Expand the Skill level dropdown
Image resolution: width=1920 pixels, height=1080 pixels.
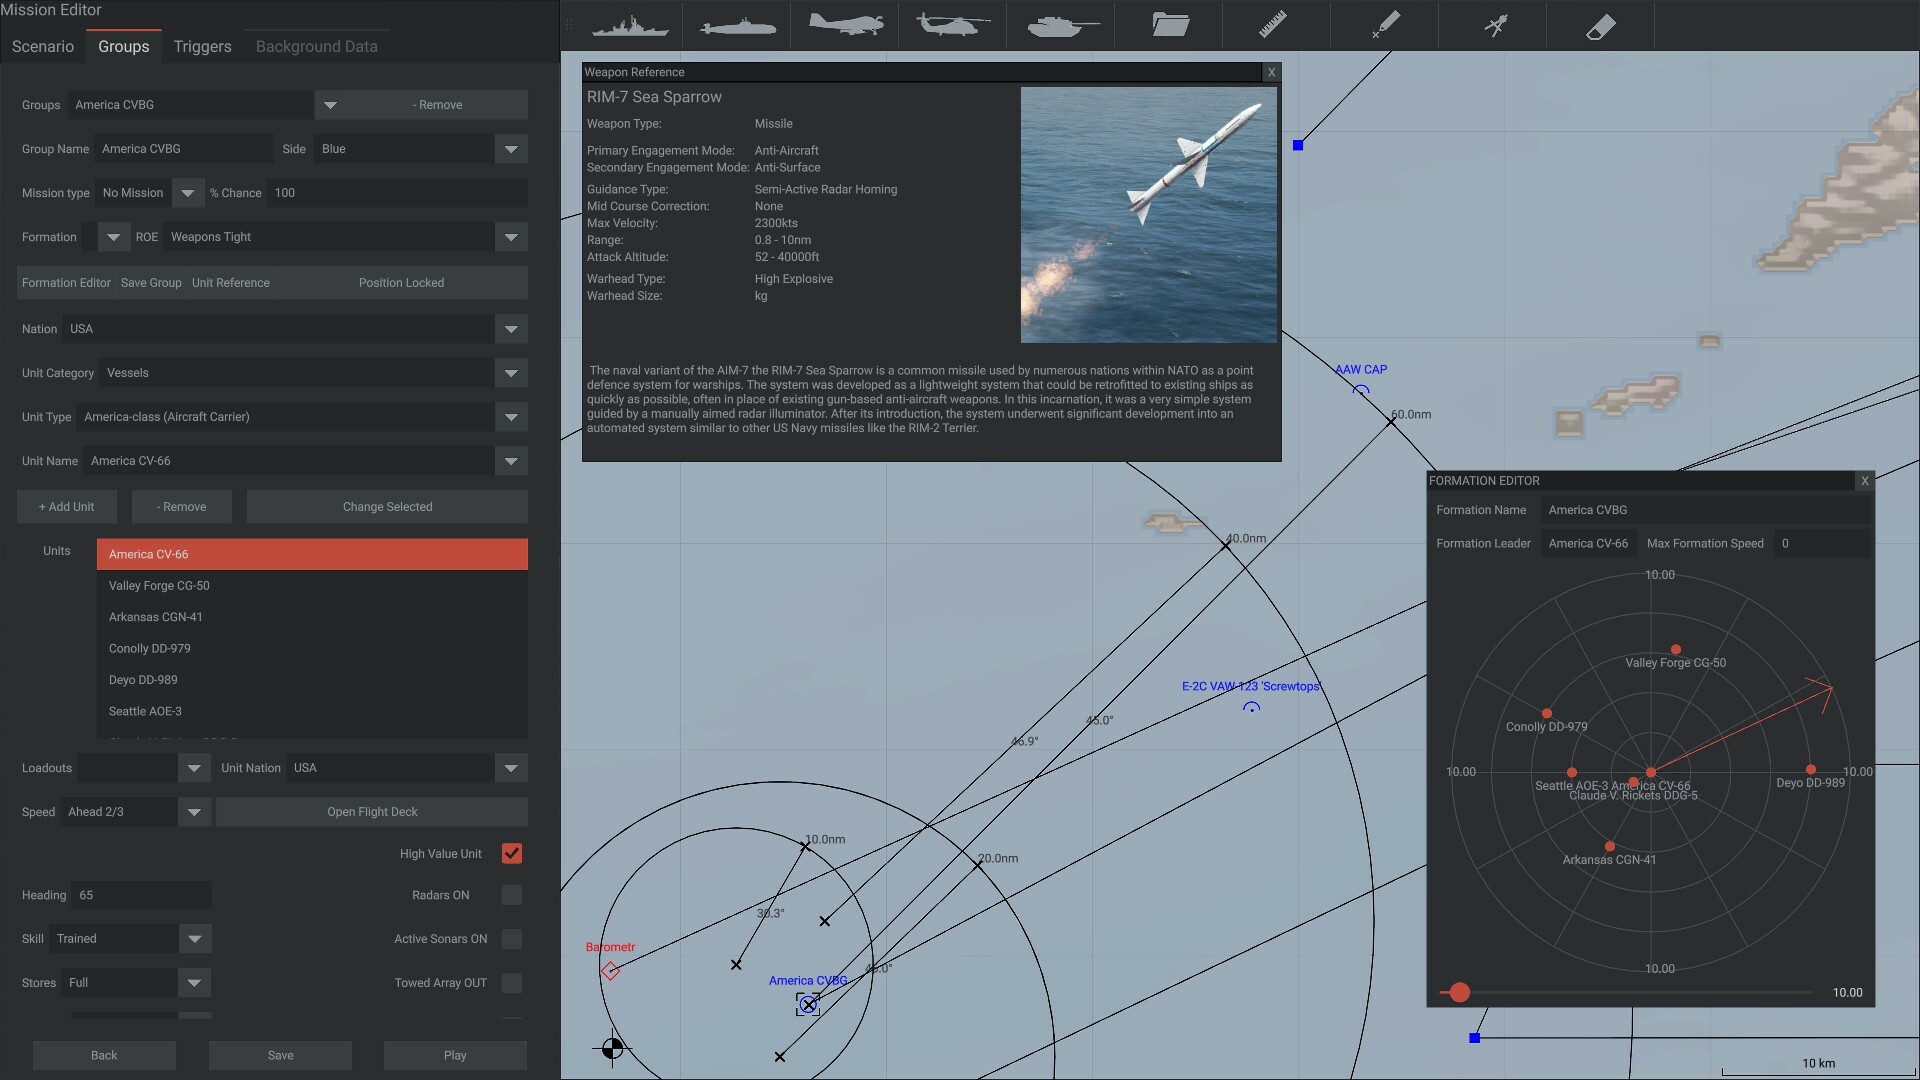click(194, 940)
